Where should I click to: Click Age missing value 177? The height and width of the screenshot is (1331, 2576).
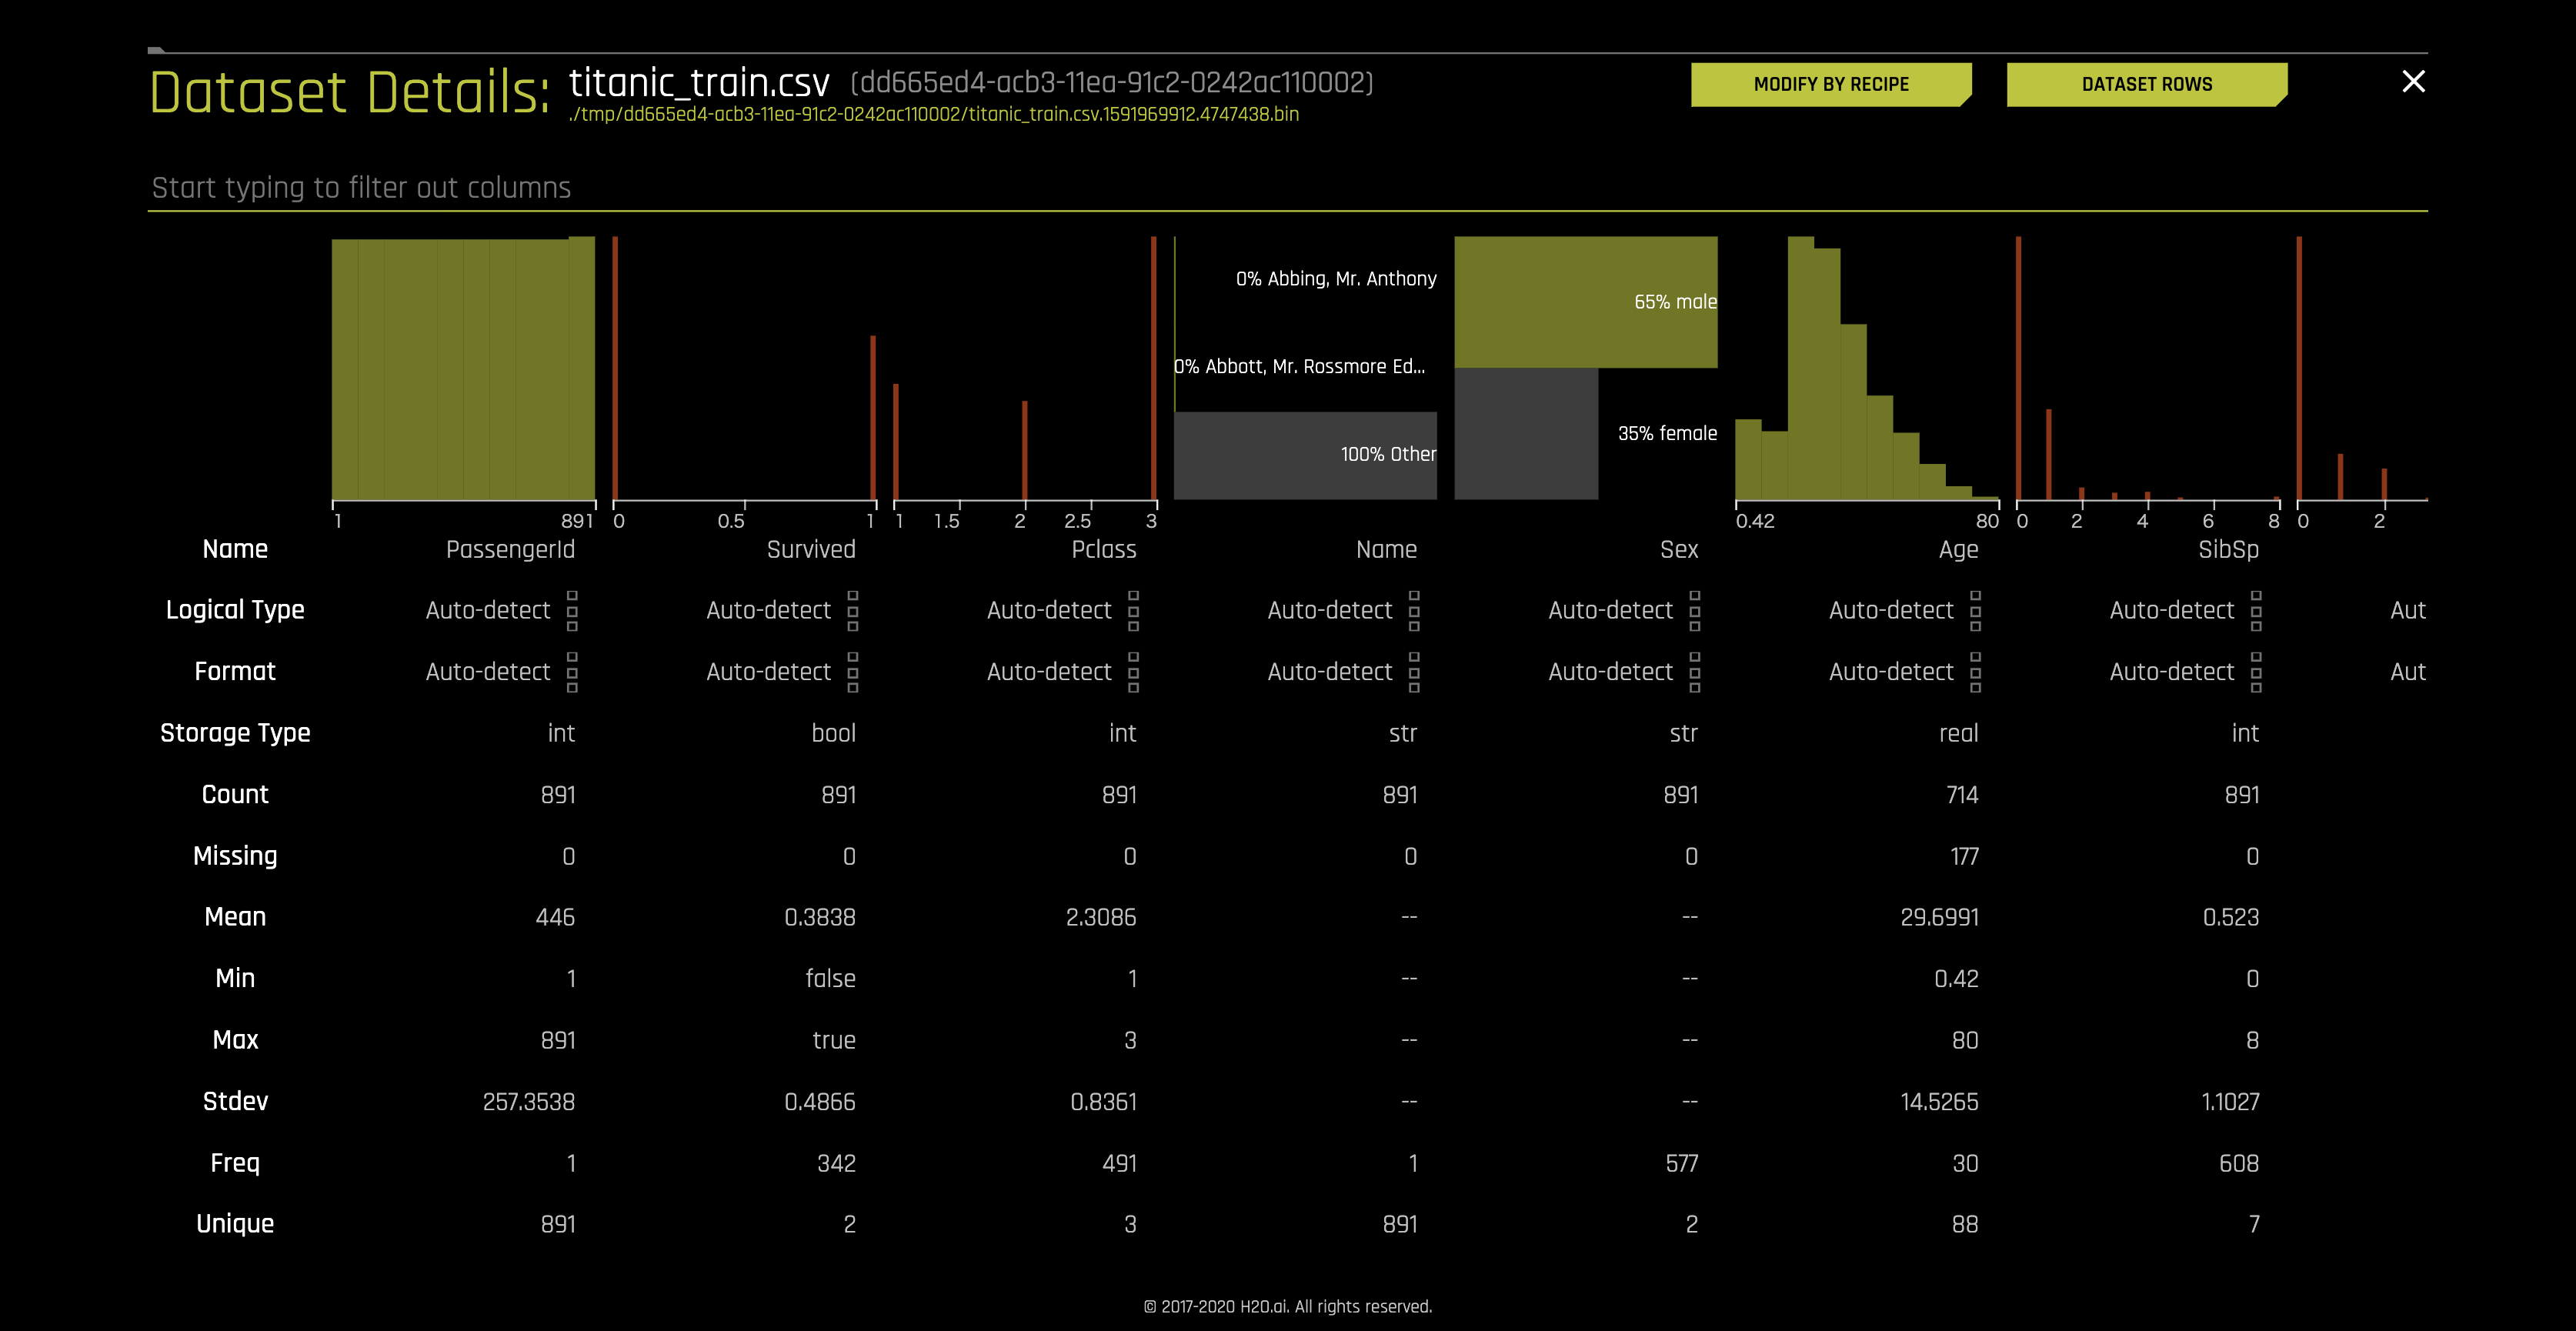click(x=1964, y=857)
